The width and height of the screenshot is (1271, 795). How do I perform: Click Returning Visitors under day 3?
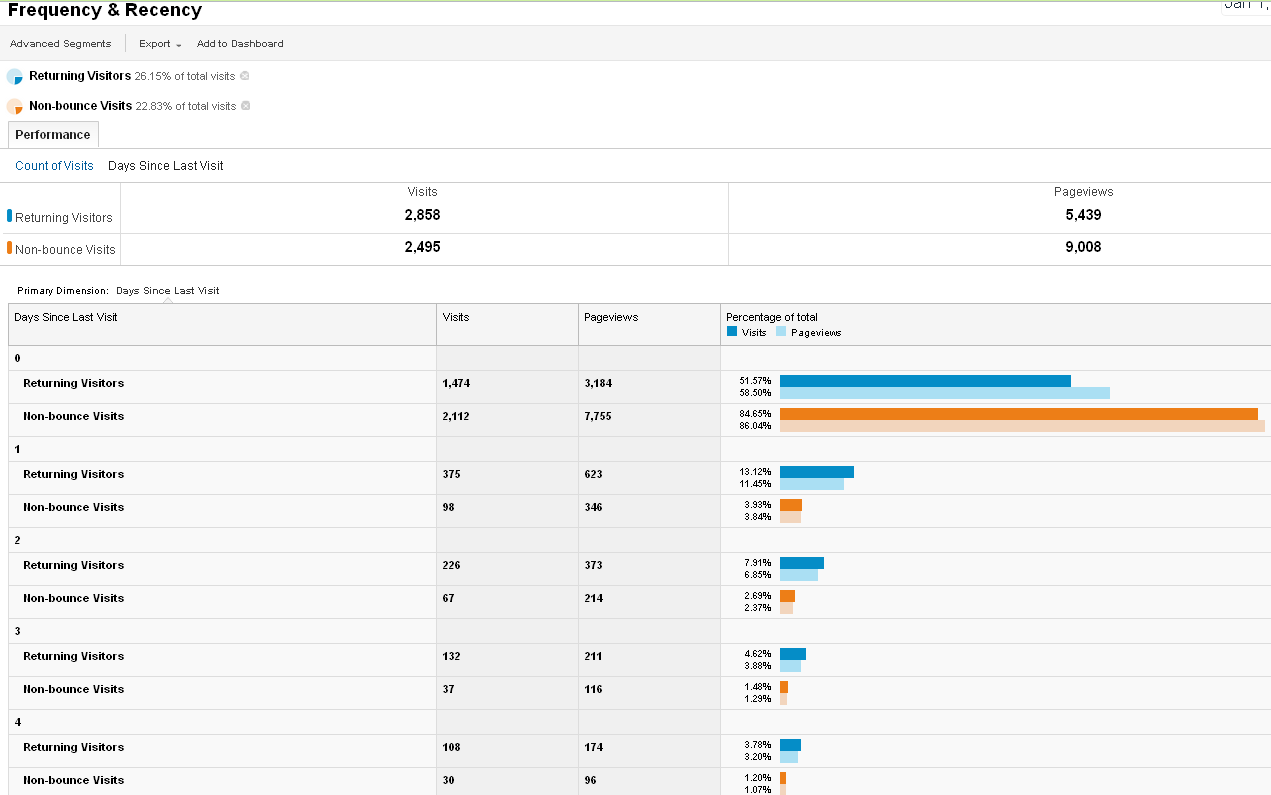[x=74, y=656]
